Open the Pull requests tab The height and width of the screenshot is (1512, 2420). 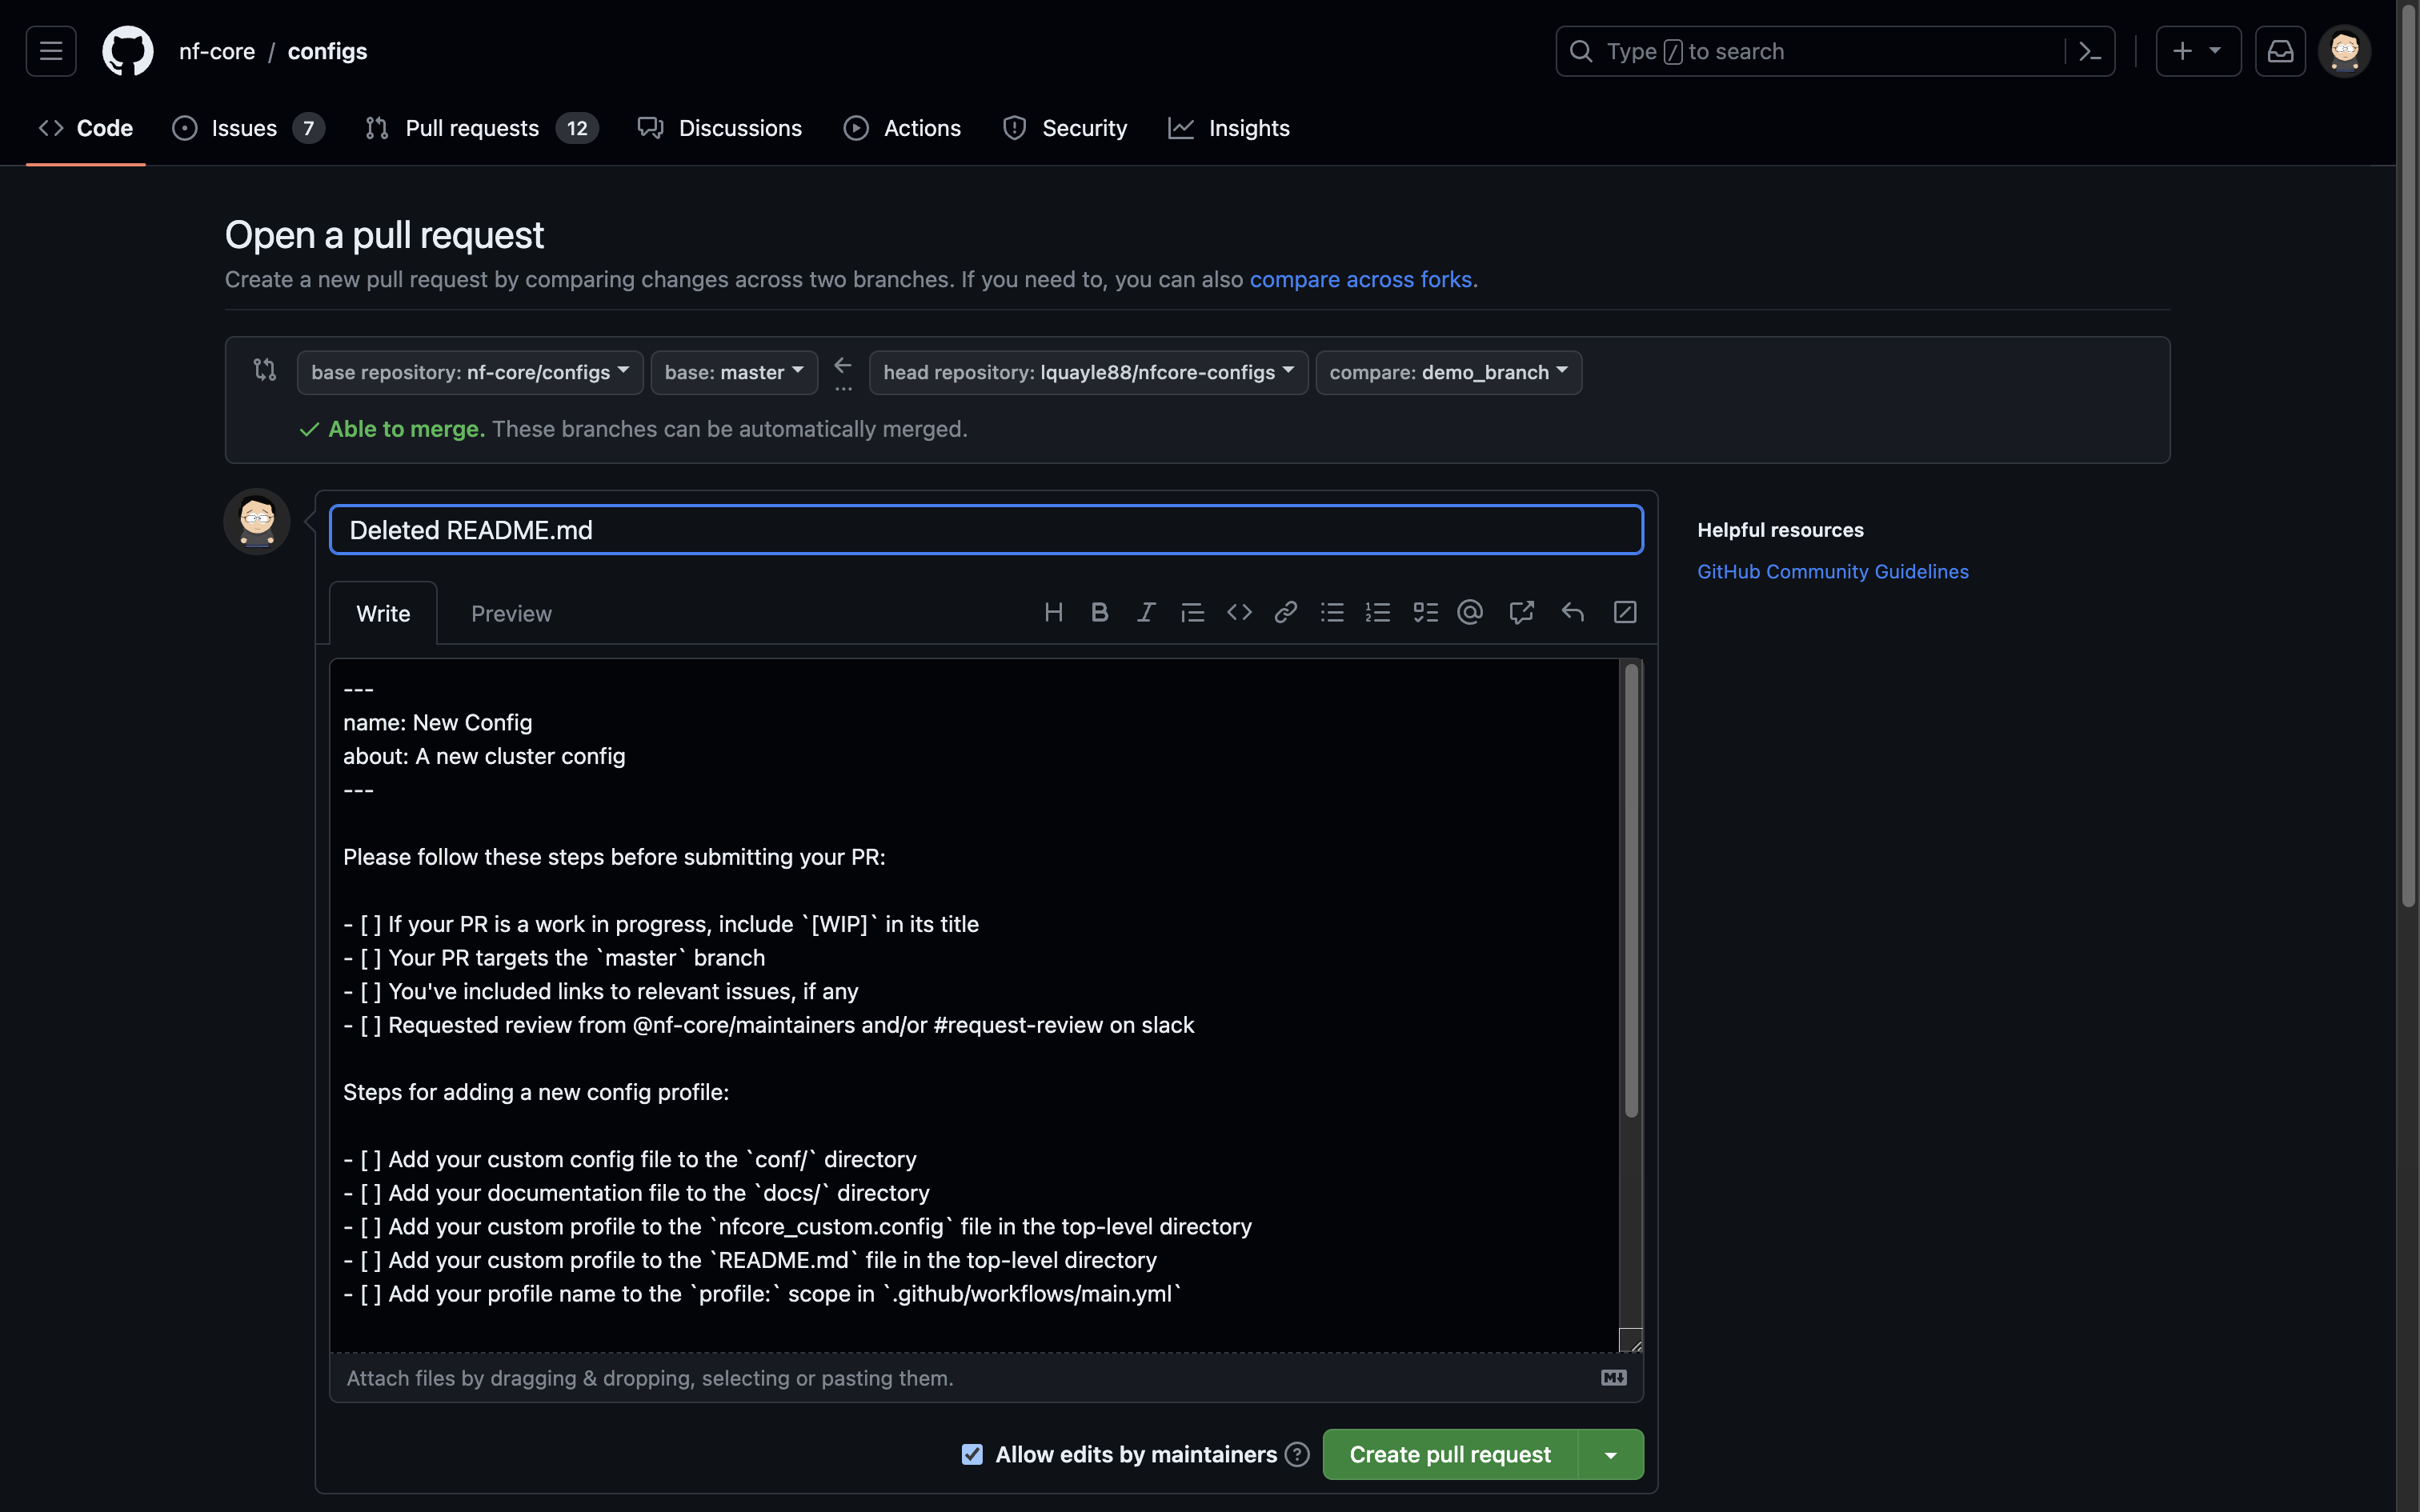click(481, 128)
